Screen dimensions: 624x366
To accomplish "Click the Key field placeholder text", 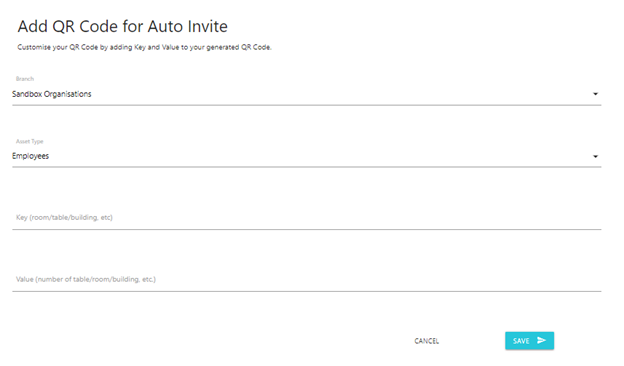I will click(x=64, y=218).
